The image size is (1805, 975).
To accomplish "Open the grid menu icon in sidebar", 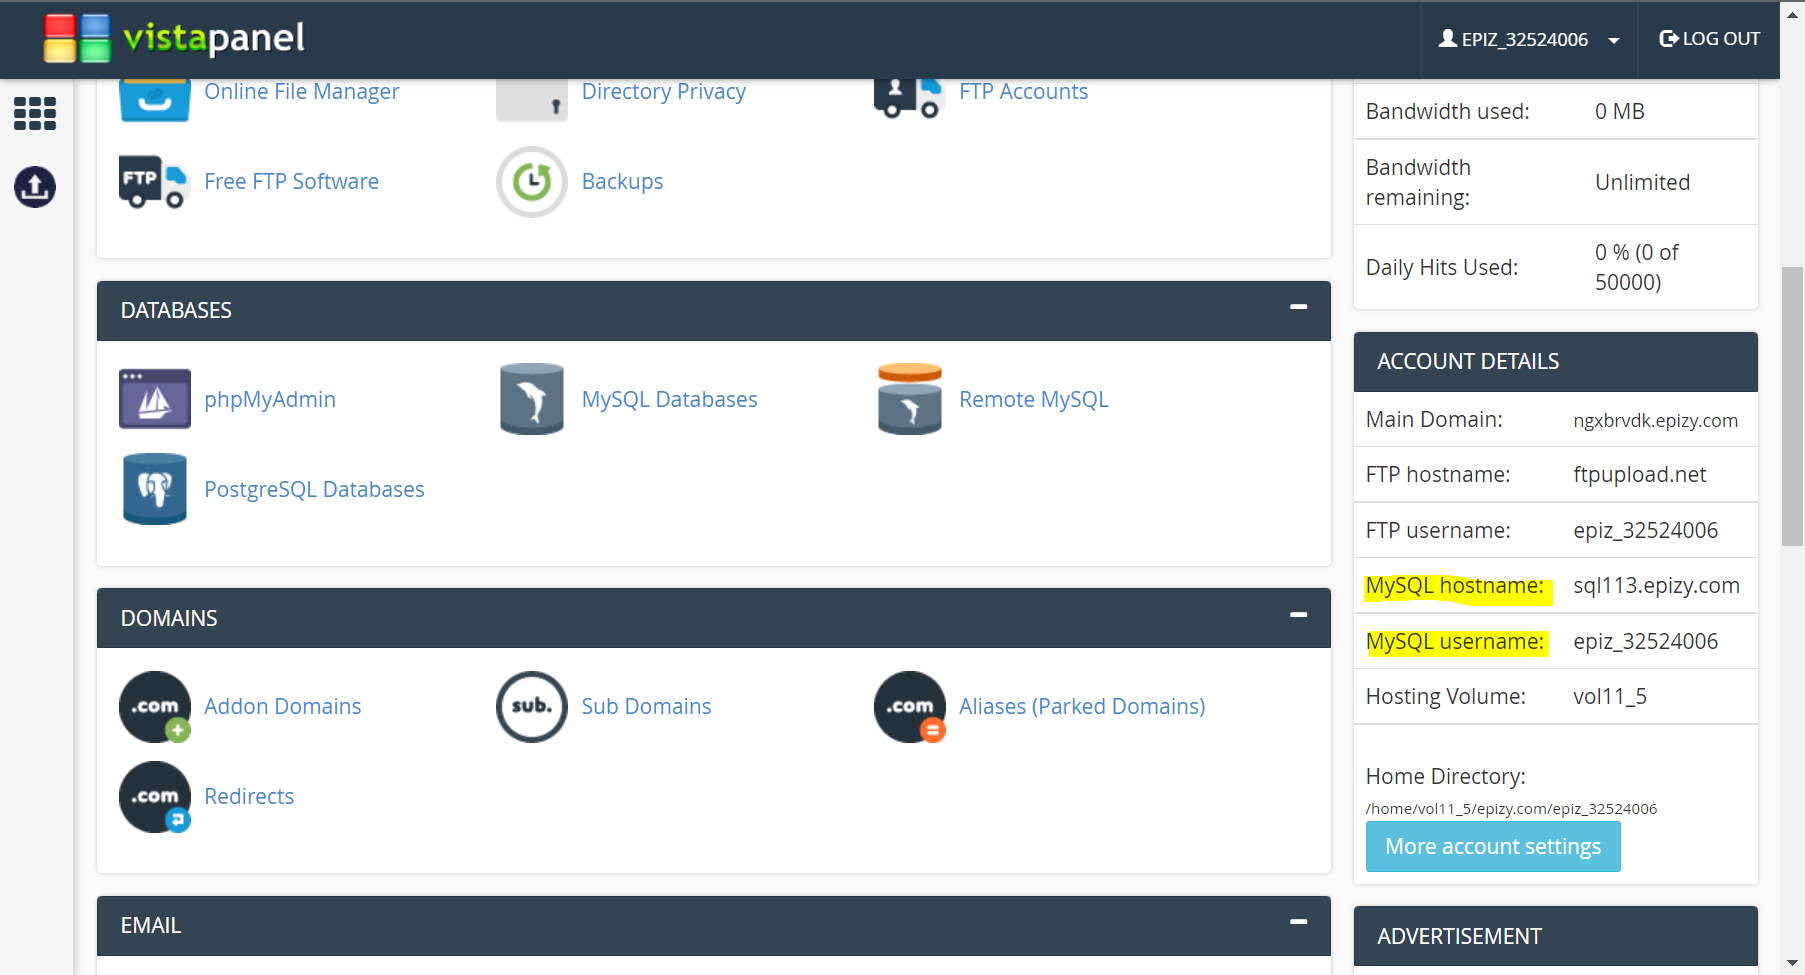I will coord(35,113).
